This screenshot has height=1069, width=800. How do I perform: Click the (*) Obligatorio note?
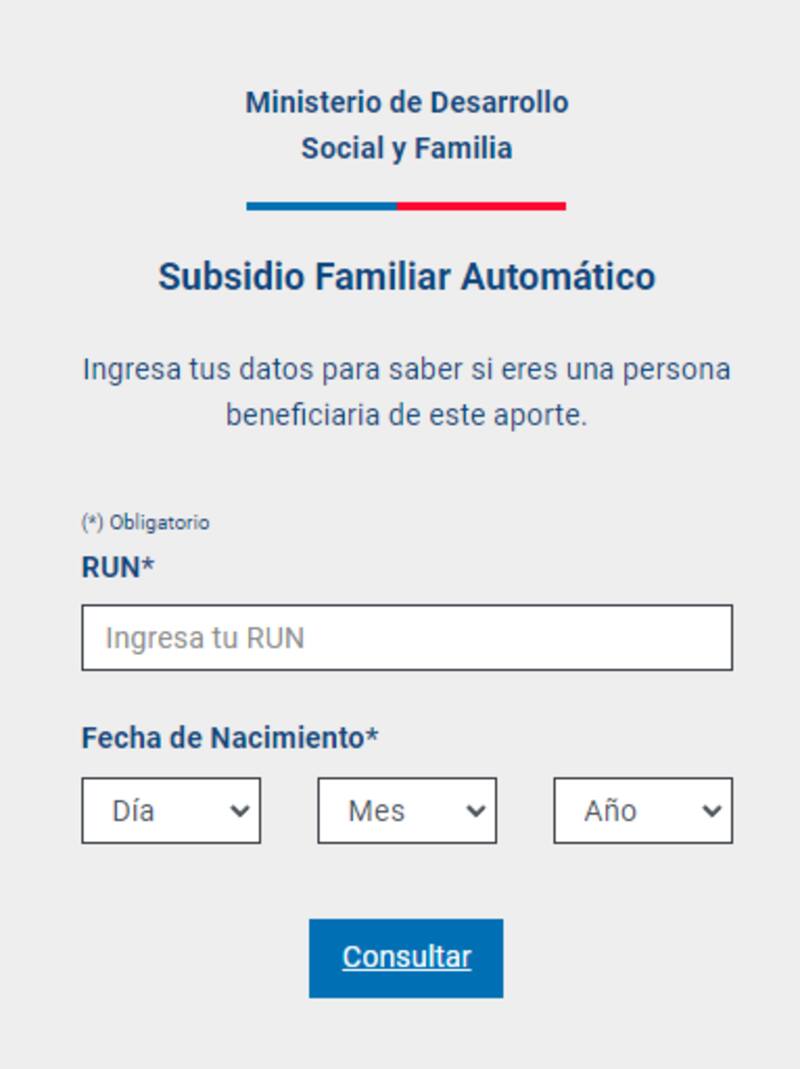point(146,521)
